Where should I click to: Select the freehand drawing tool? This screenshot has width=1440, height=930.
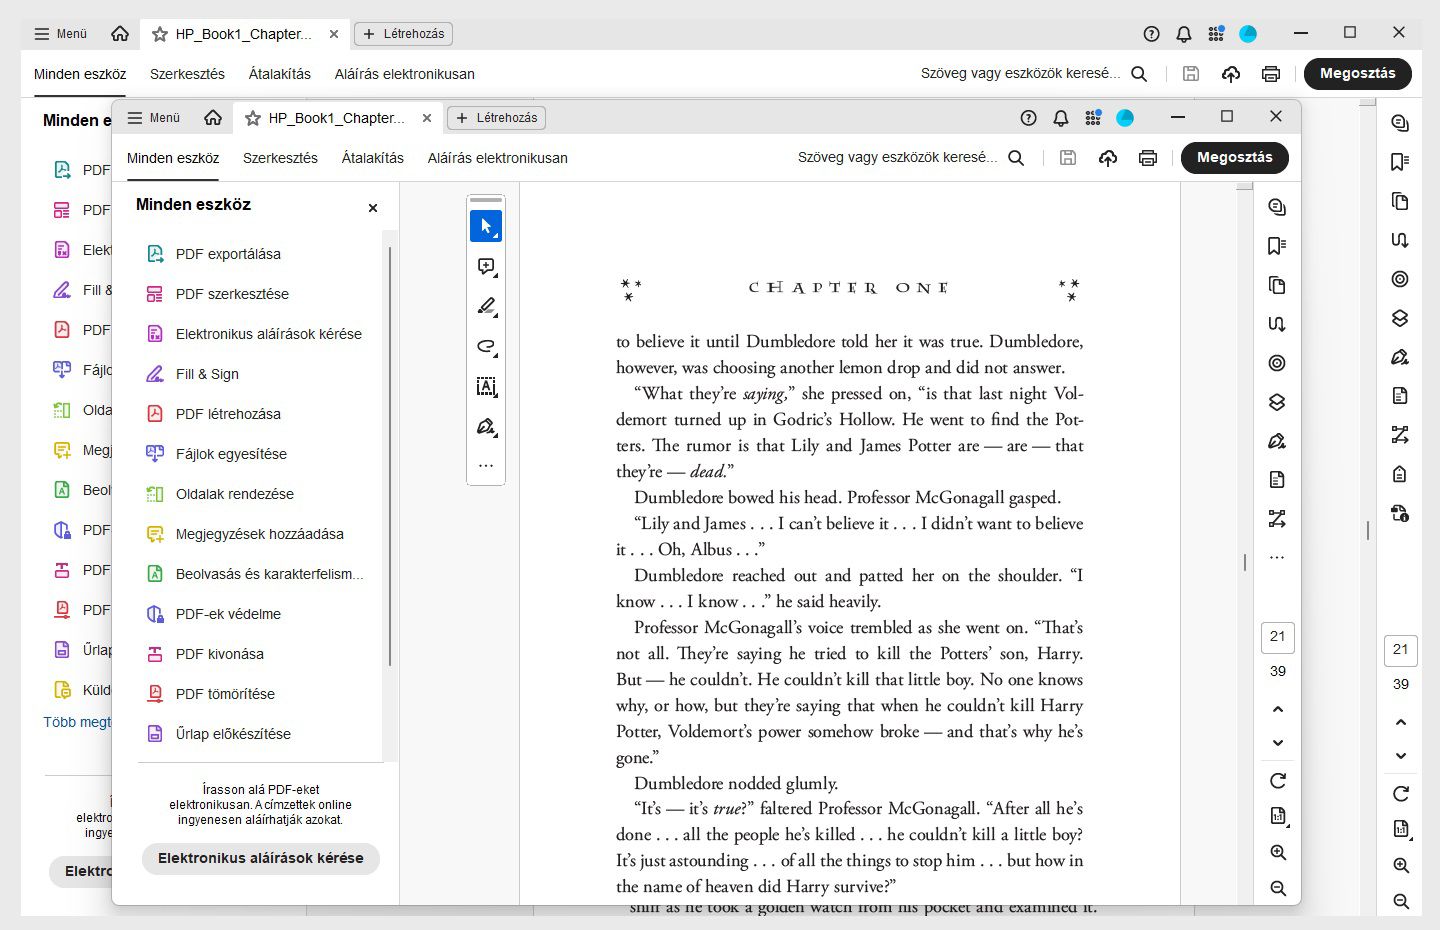coord(486,347)
